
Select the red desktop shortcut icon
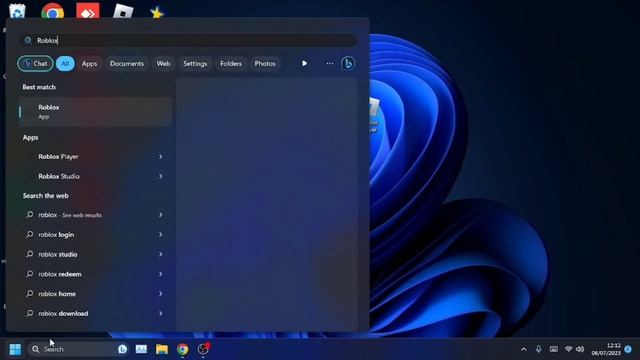pos(88,11)
